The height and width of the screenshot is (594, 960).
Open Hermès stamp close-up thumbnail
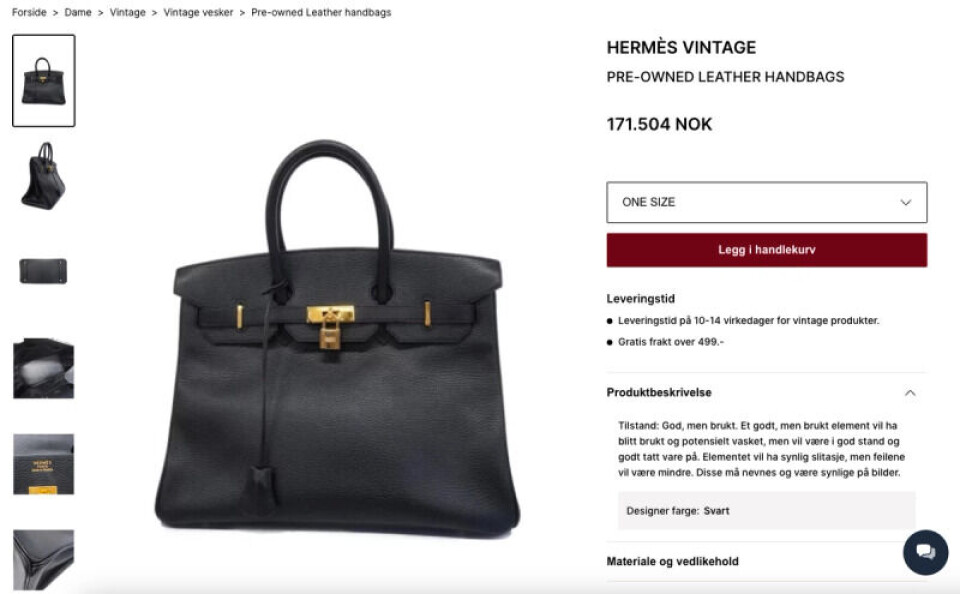pyautogui.click(x=43, y=464)
